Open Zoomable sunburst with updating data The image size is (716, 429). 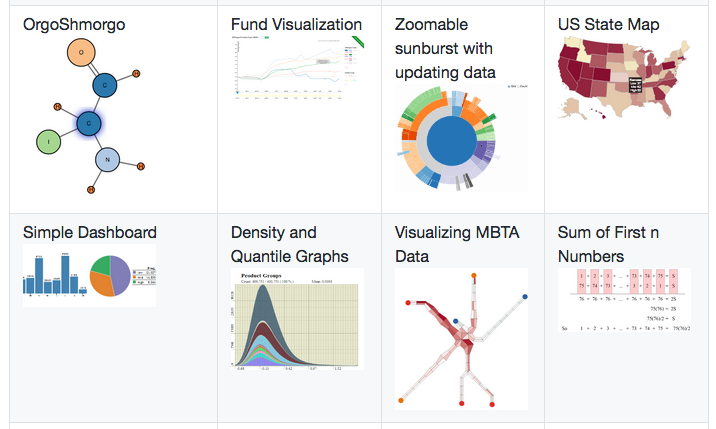pos(445,48)
